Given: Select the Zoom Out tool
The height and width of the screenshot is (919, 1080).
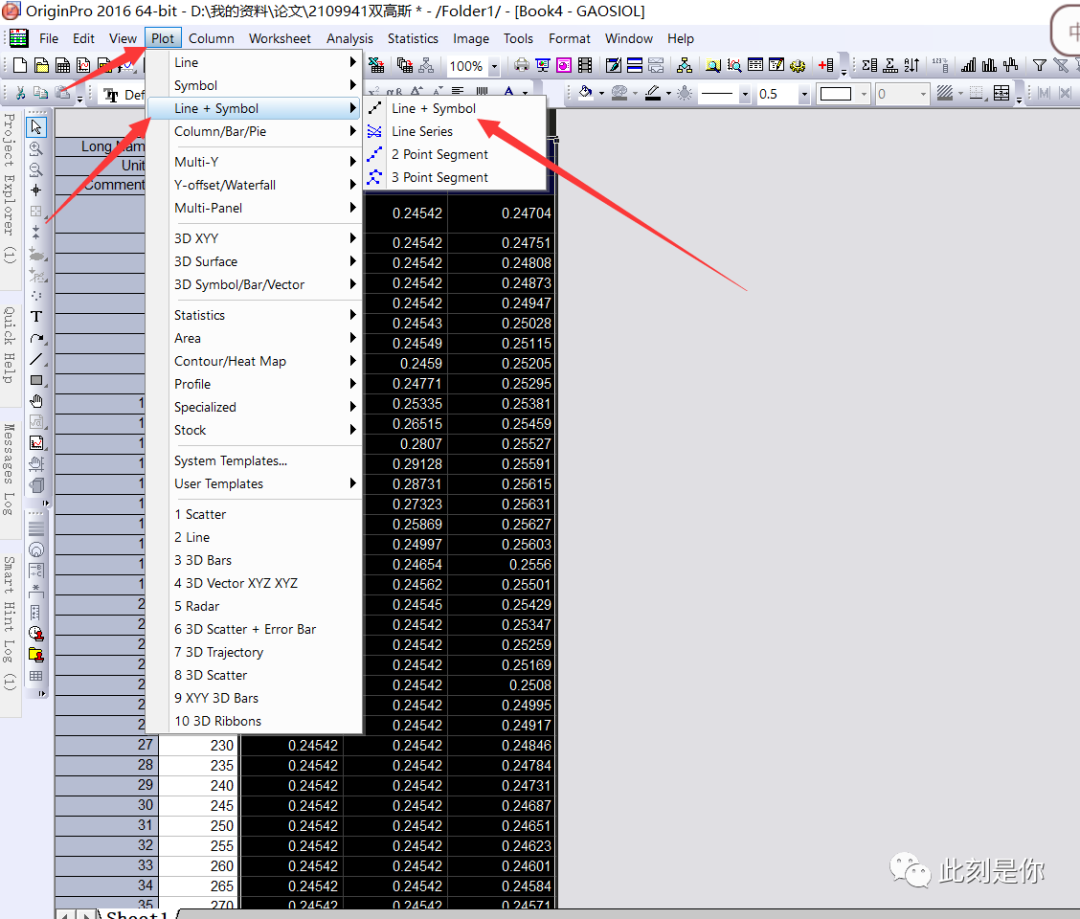Looking at the screenshot, I should 36,168.
